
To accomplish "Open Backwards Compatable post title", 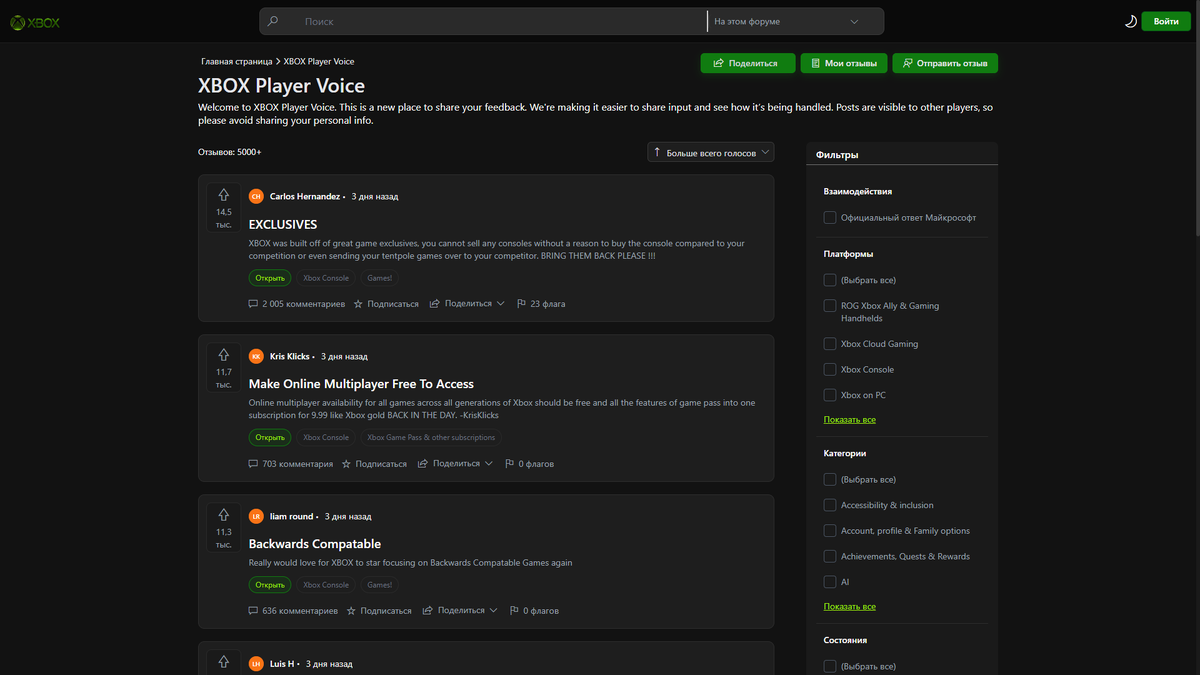I will pos(315,544).
